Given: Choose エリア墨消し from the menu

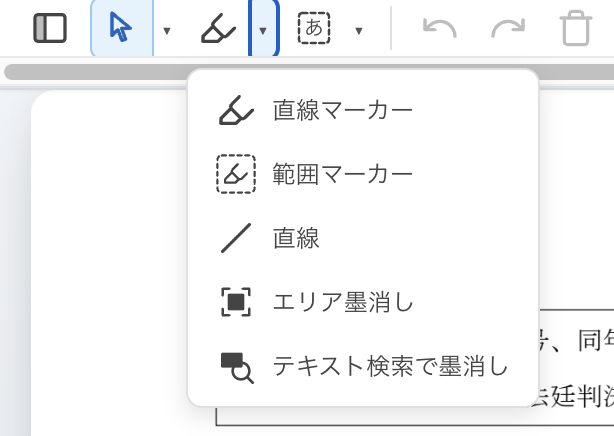Looking at the screenshot, I should click(363, 302).
